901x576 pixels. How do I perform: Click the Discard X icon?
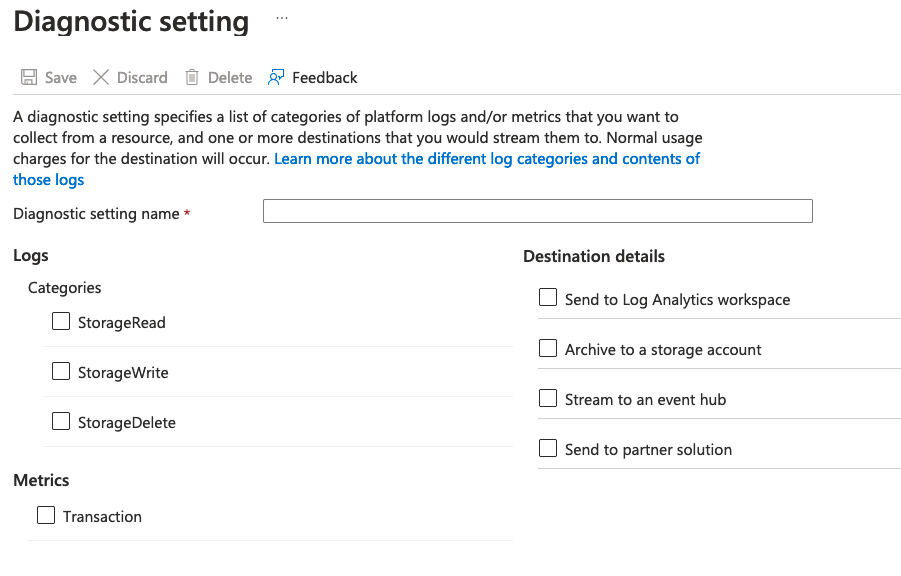click(101, 77)
